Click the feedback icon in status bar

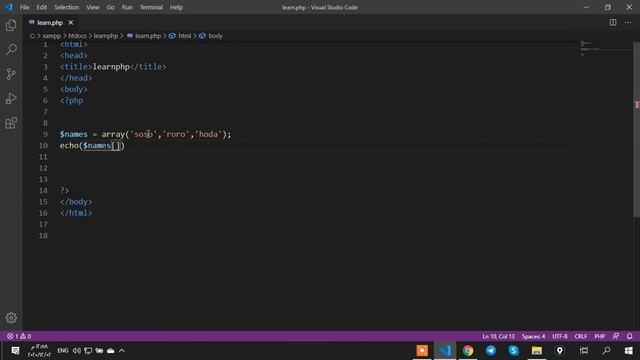click(616, 336)
